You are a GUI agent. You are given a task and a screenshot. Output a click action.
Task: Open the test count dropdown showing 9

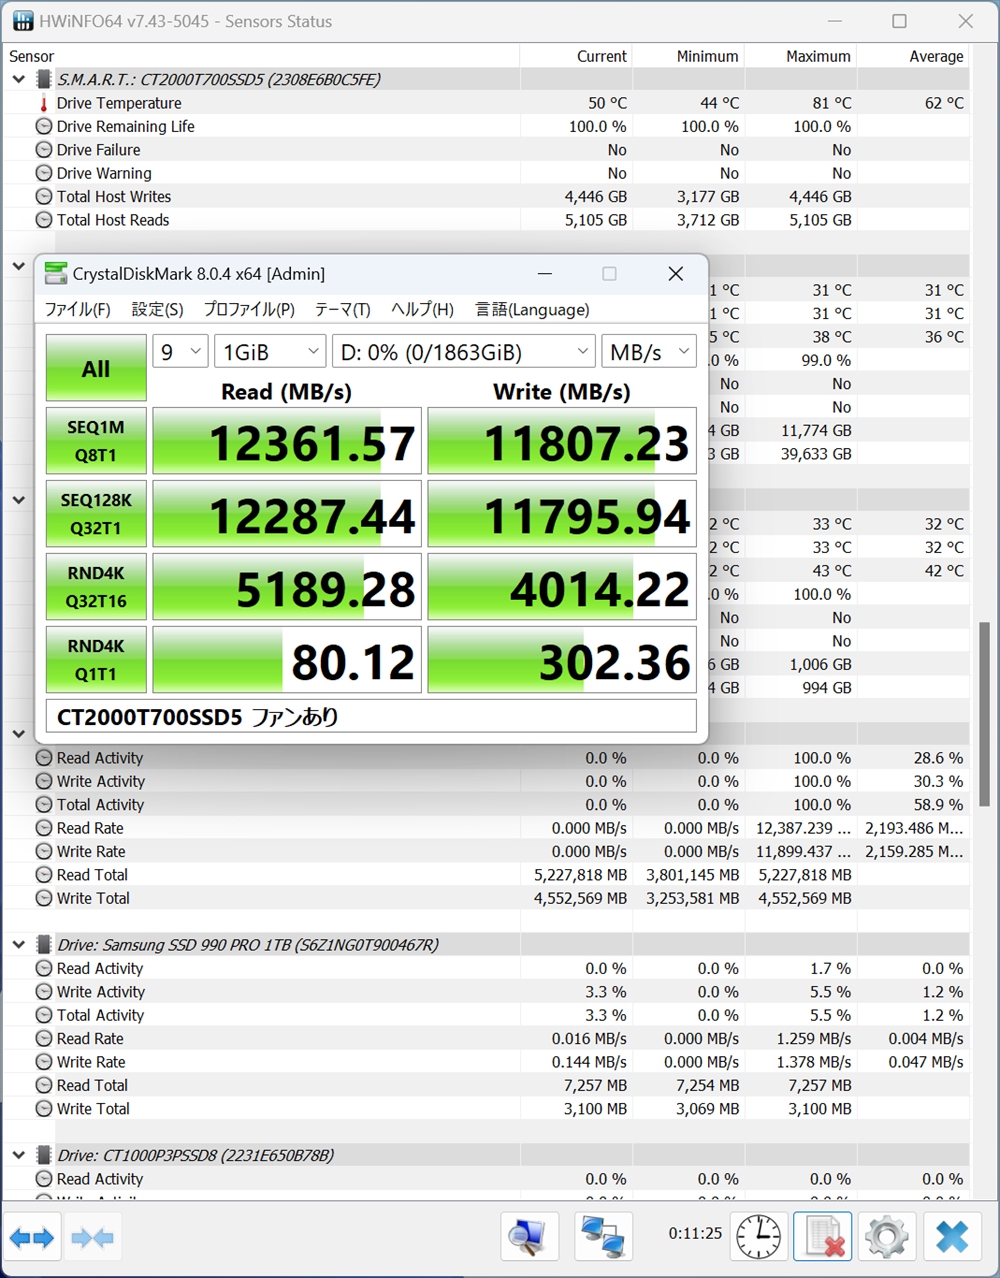pyautogui.click(x=180, y=351)
